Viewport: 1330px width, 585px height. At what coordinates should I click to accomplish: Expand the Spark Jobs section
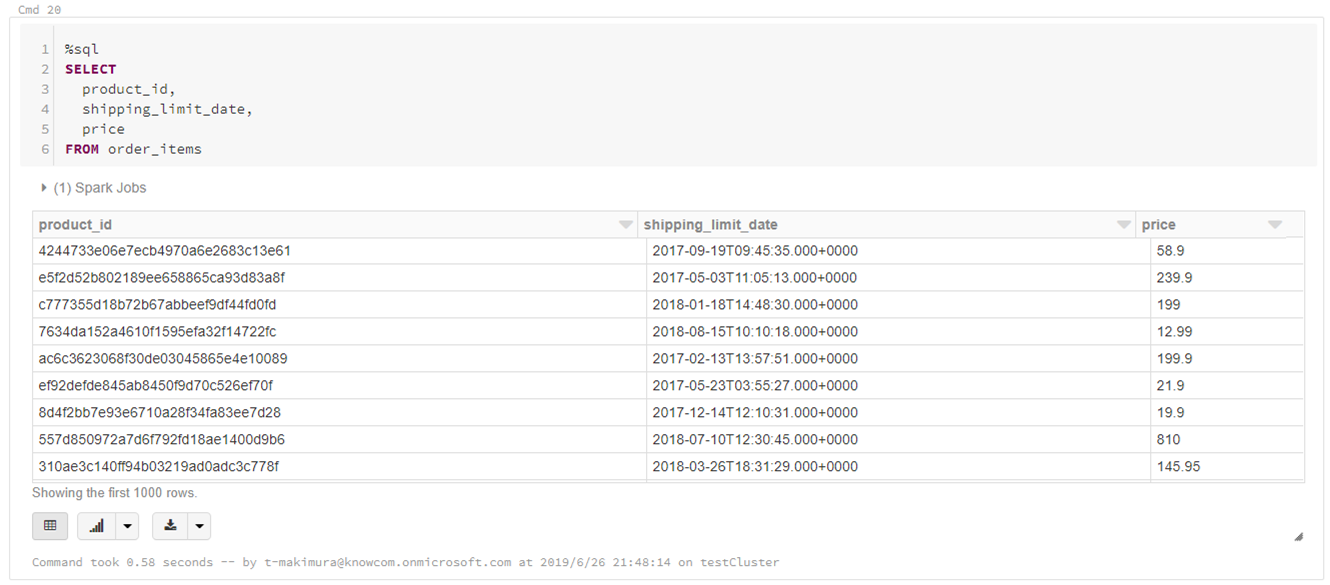click(x=44, y=188)
